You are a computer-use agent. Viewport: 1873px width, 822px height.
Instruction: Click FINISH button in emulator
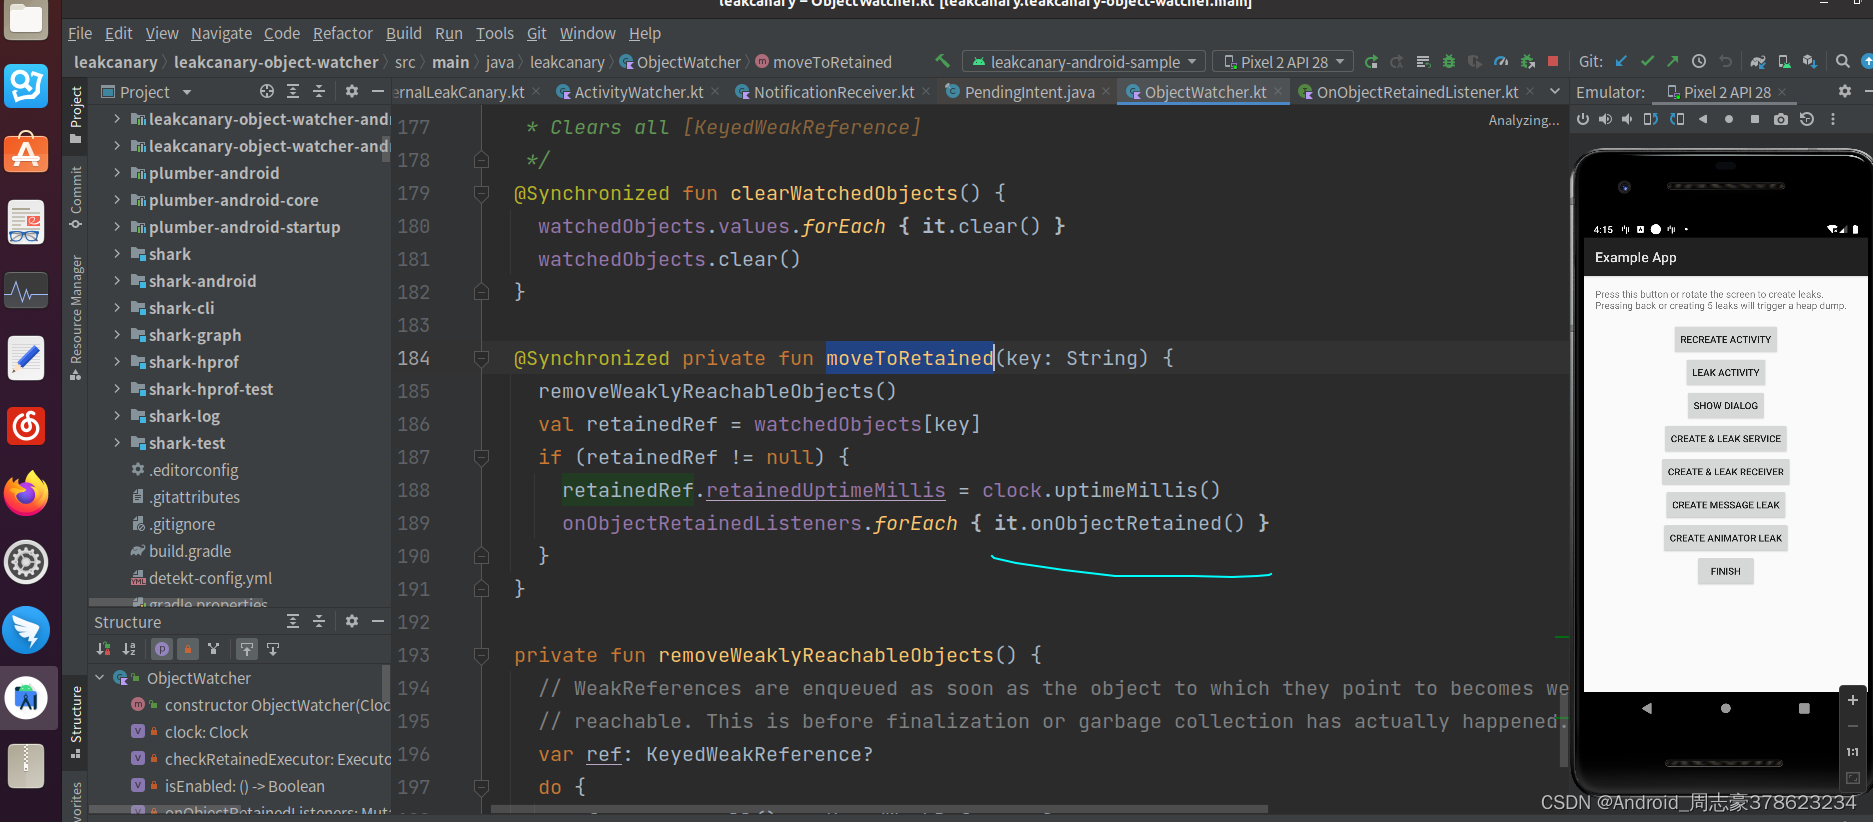pyautogui.click(x=1725, y=572)
